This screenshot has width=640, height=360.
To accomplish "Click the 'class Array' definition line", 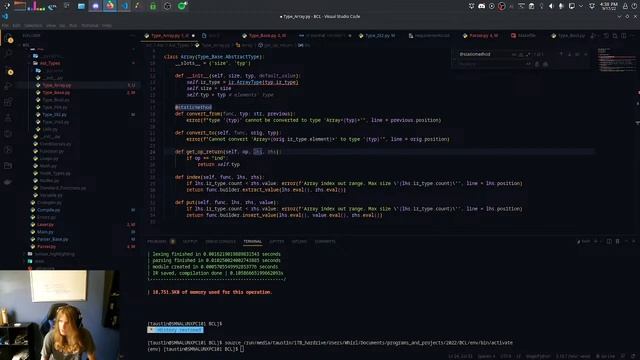I will click(x=213, y=57).
